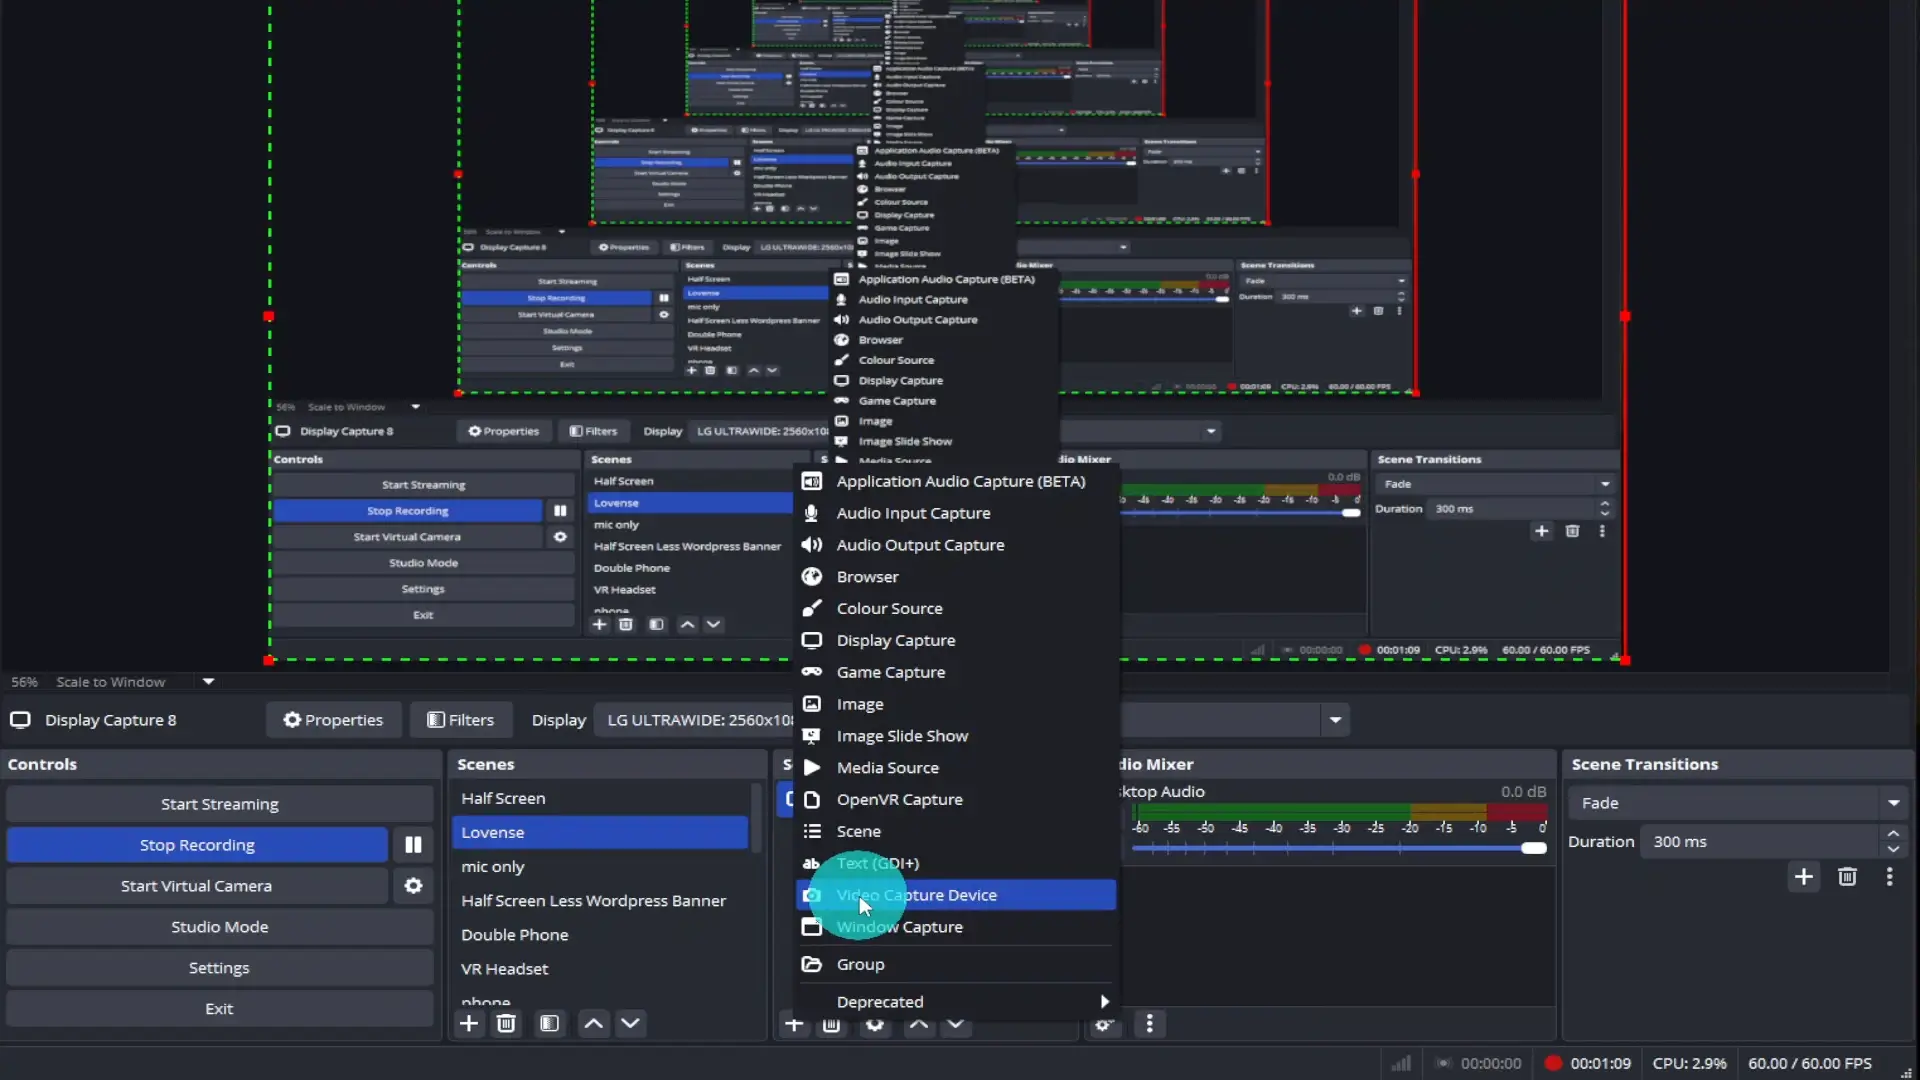Click the Display Capture 8 monitor icon
Image resolution: width=1920 pixels, height=1080 pixels.
[20, 720]
